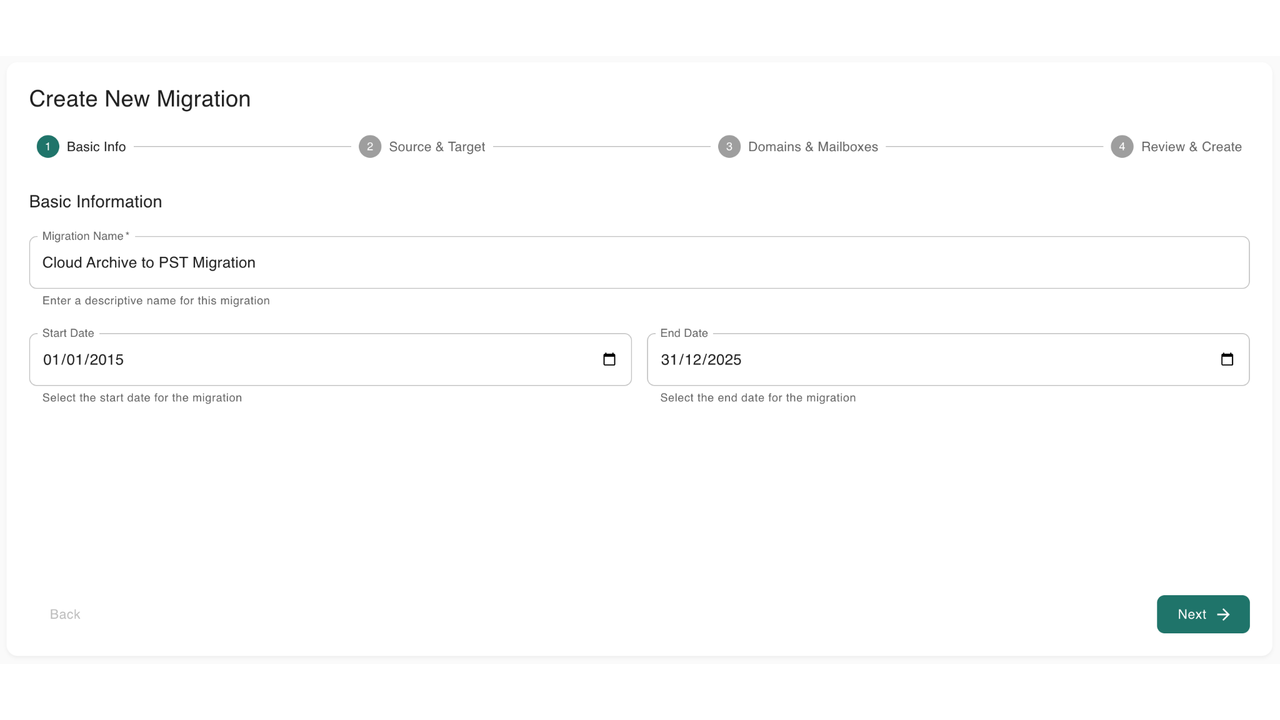The height and width of the screenshot is (720, 1280).
Task: Select the Basic Info step label
Action: point(96,147)
